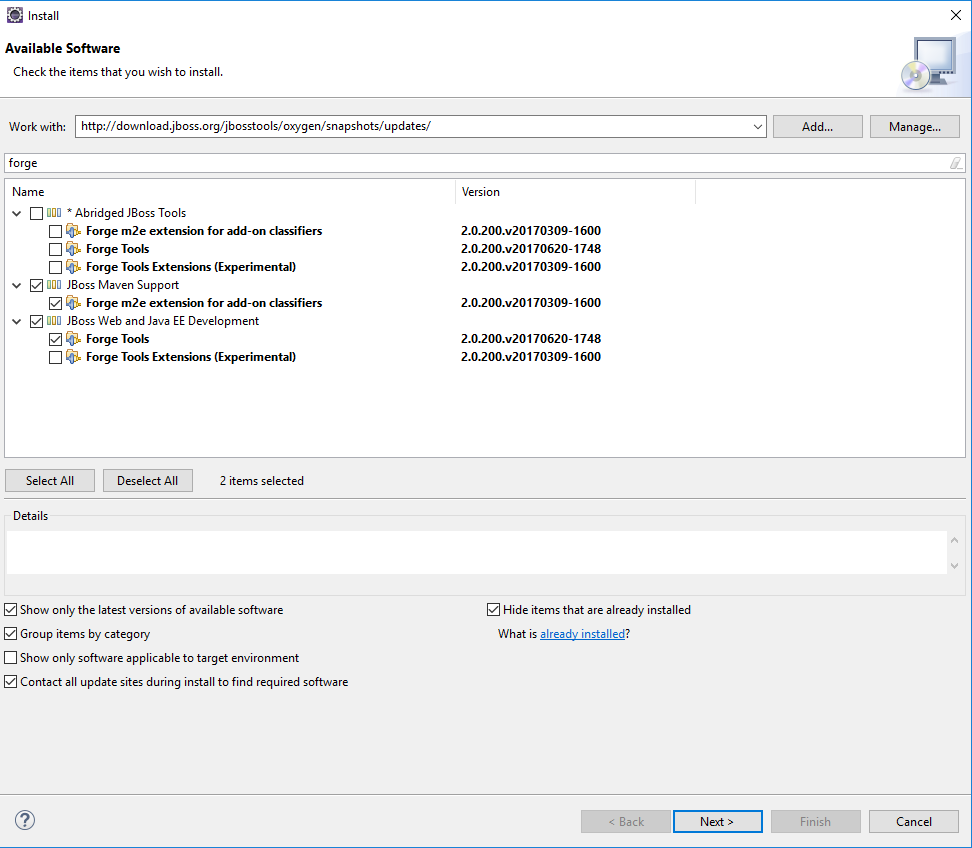Collapse the Abridged JBoss Tools category
972x848 pixels.
[17, 213]
